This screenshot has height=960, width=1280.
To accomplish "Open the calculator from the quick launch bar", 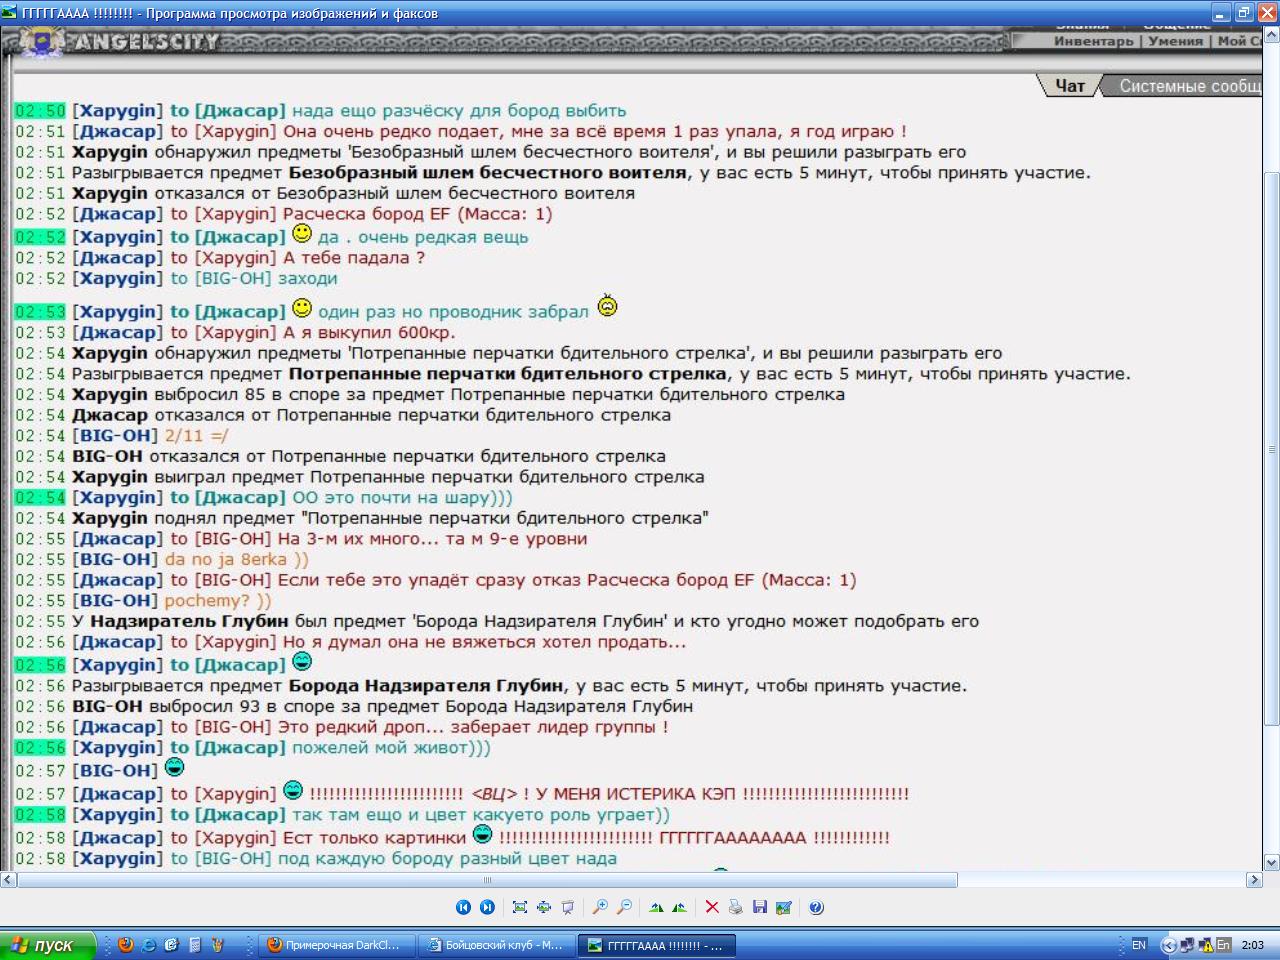I will pyautogui.click(x=195, y=944).
